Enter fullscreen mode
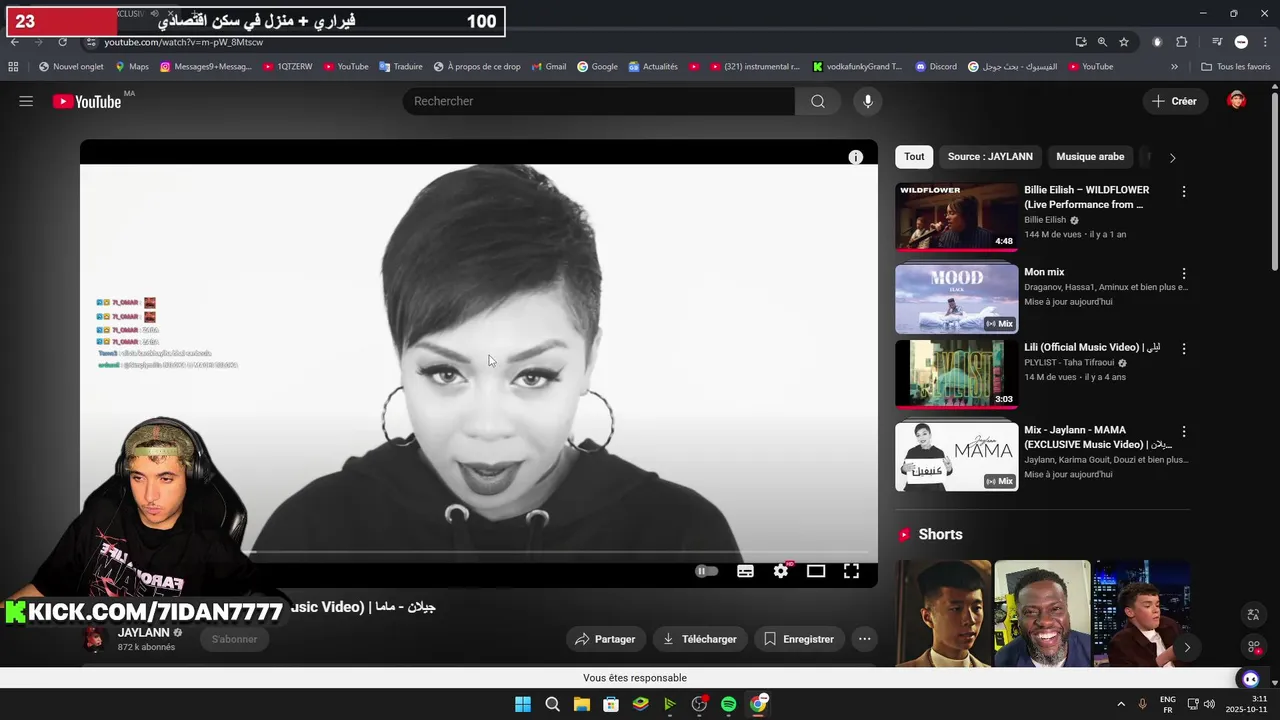This screenshot has height=720, width=1280. [851, 571]
